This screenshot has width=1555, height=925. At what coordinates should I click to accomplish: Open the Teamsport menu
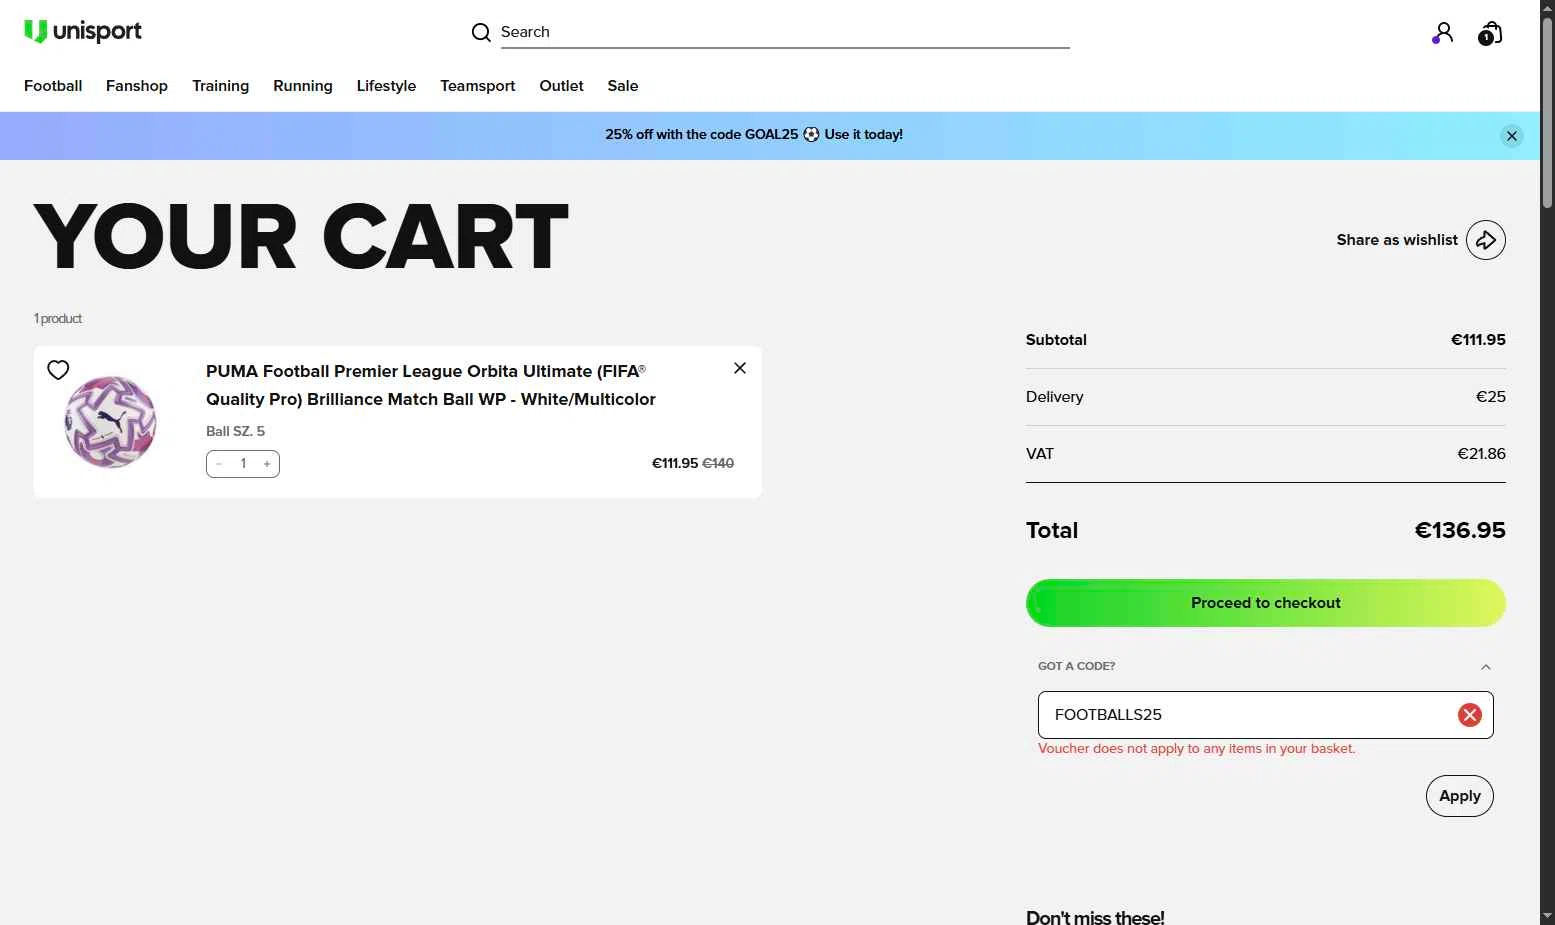478,86
